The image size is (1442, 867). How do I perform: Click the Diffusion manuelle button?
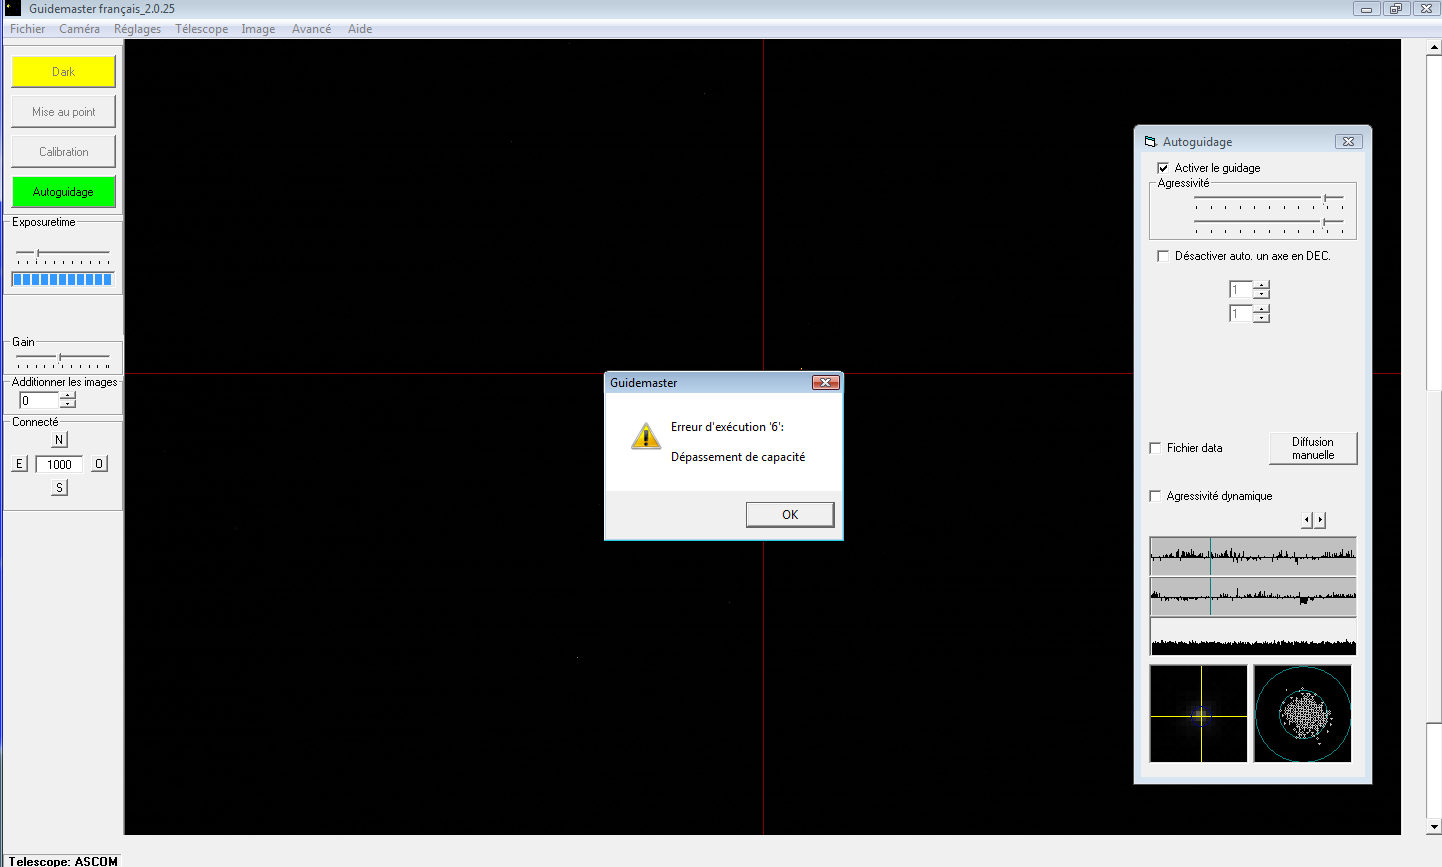pos(1313,448)
